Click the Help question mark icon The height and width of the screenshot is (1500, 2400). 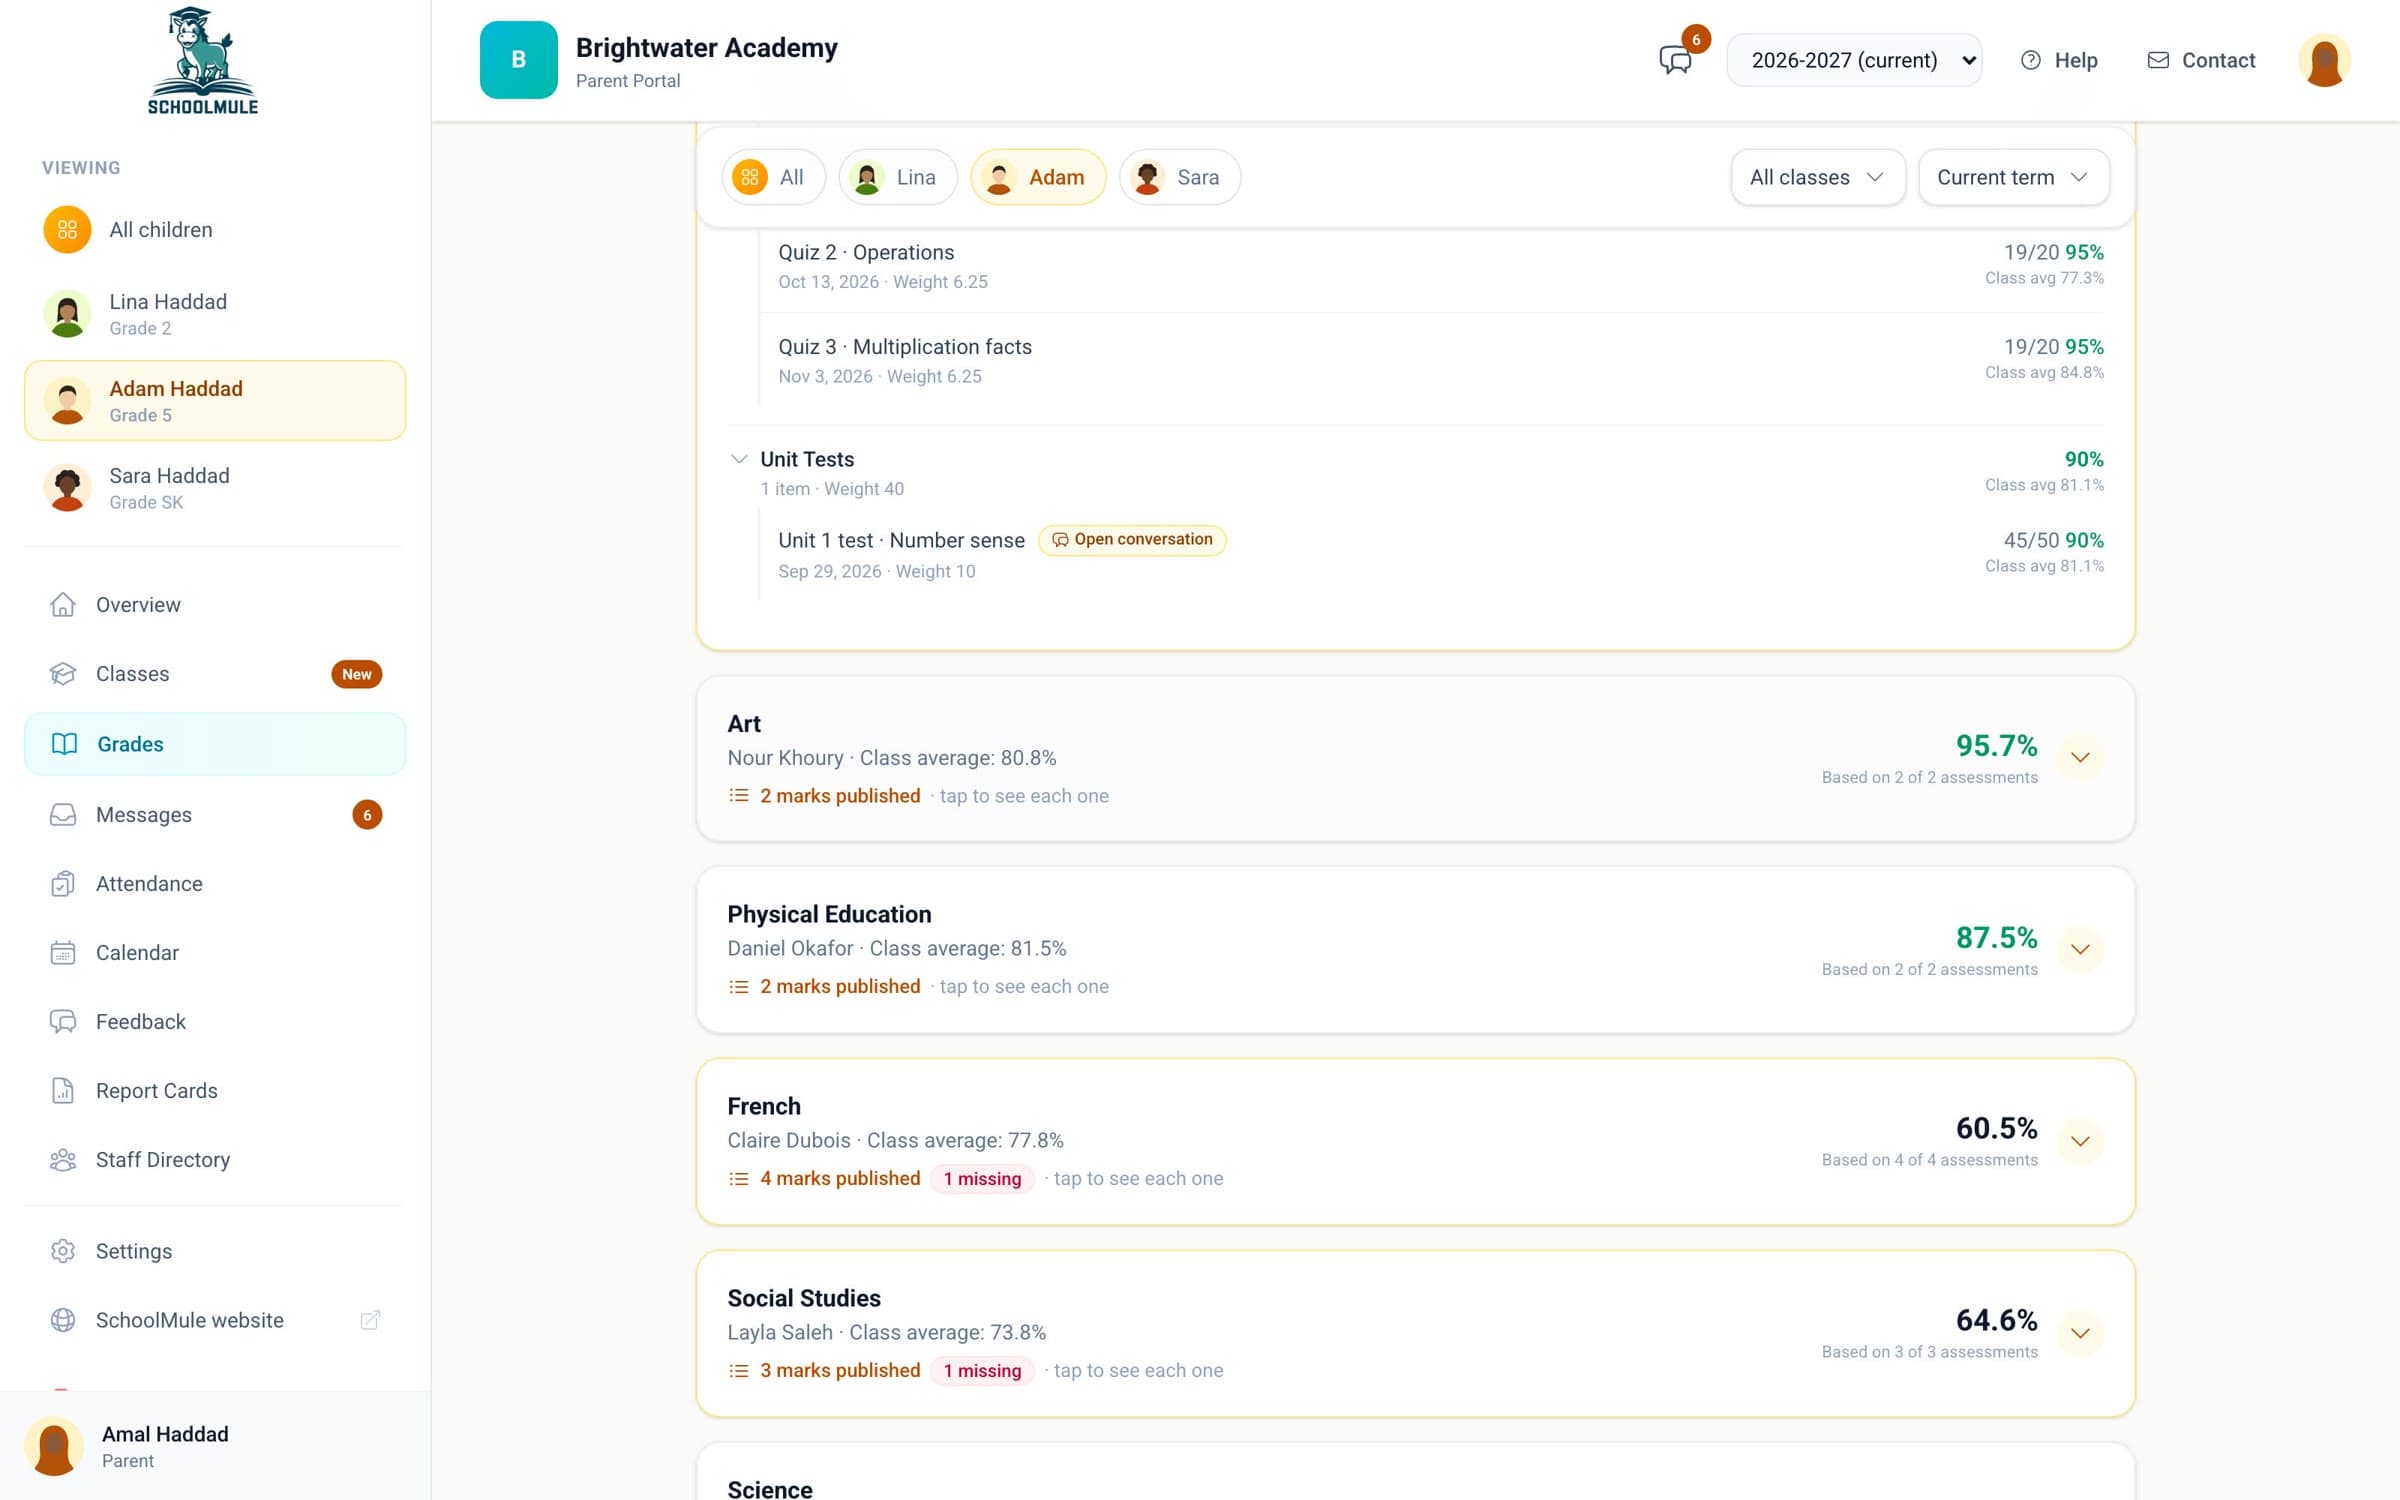tap(2030, 60)
